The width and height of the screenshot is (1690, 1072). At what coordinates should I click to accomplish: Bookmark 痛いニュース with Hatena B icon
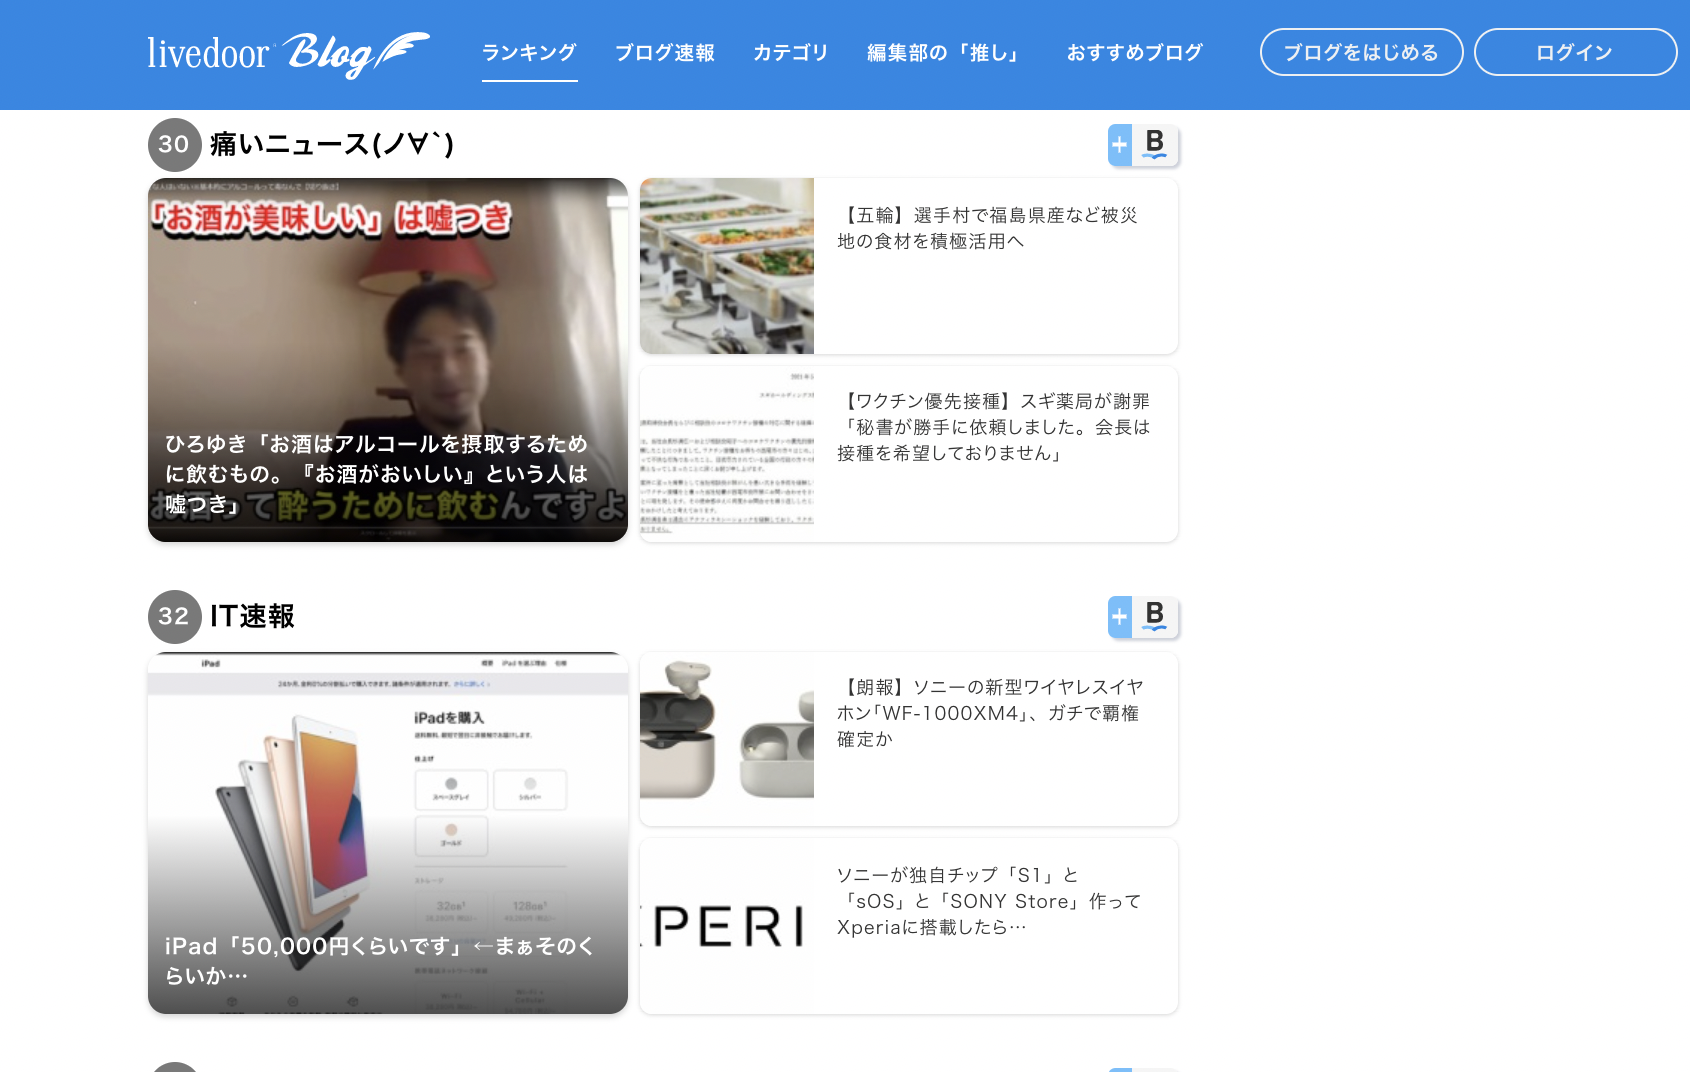coord(1155,145)
